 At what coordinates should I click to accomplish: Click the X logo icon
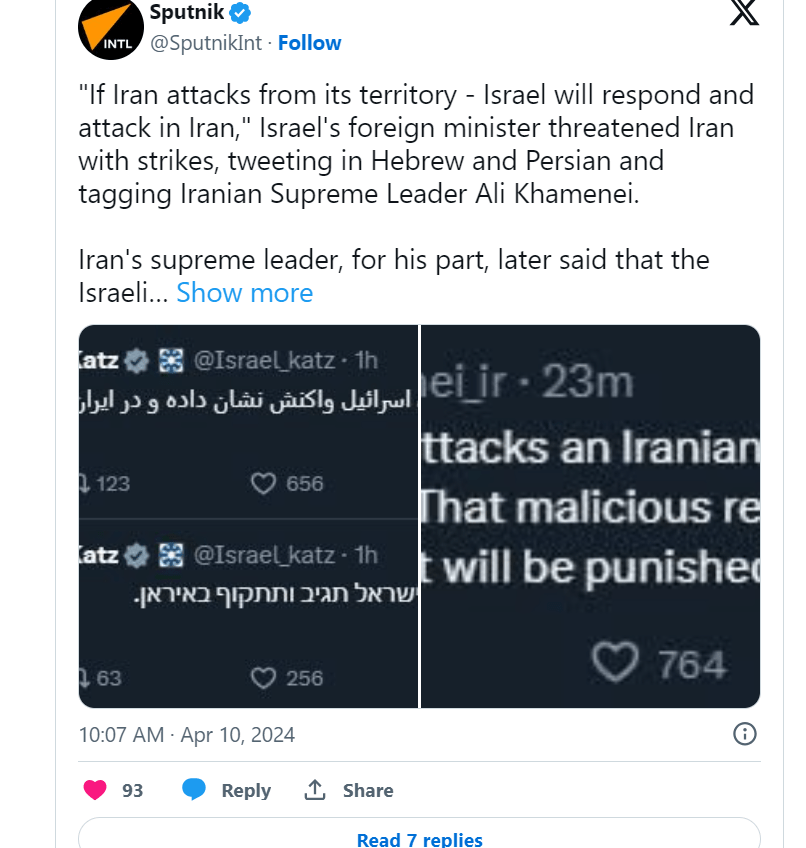(744, 12)
